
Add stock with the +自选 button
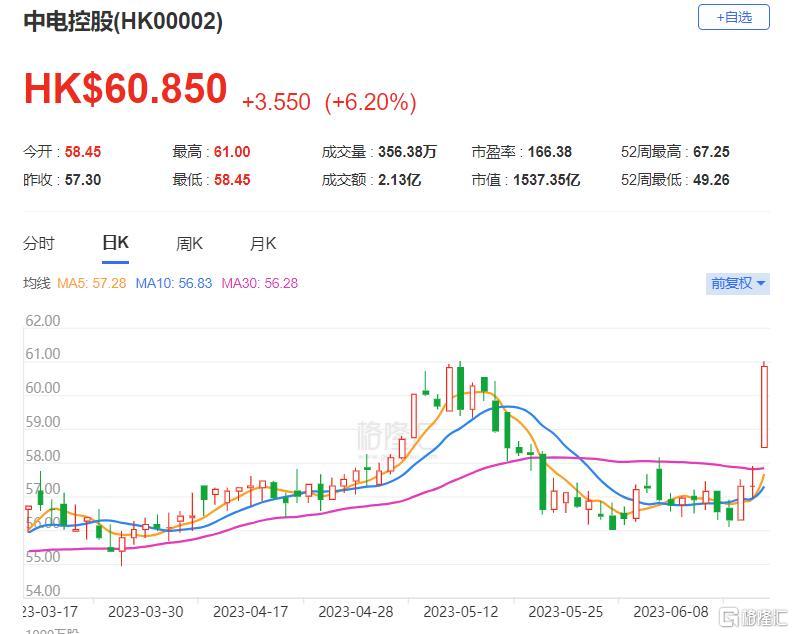[x=734, y=17]
